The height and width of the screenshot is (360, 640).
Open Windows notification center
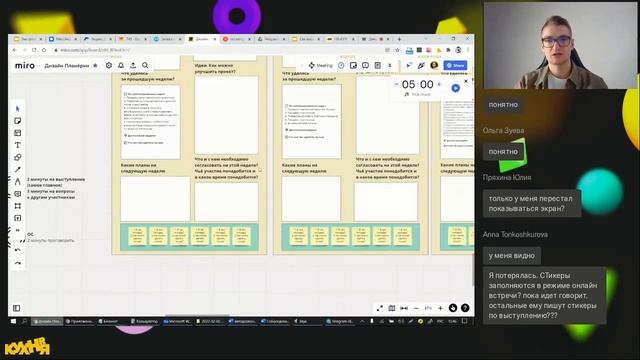(464, 322)
